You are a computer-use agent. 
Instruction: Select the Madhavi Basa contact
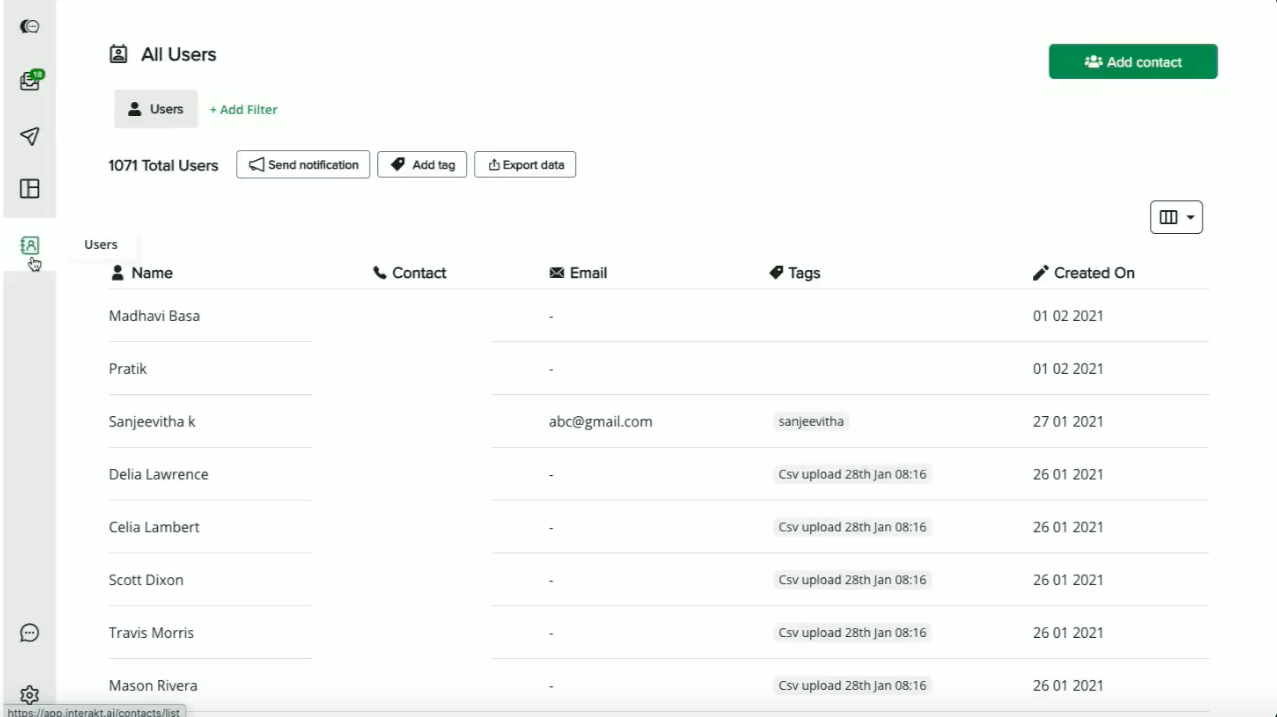(154, 316)
